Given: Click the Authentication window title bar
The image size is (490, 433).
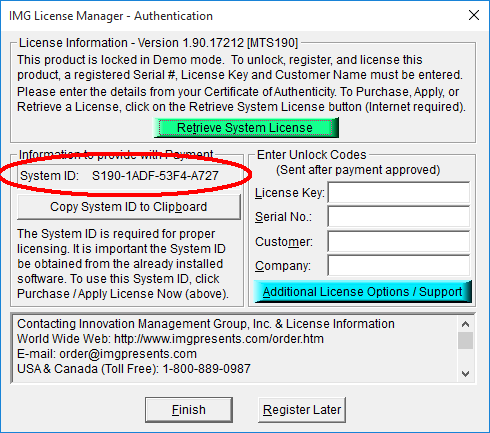Looking at the screenshot, I should click(233, 16).
